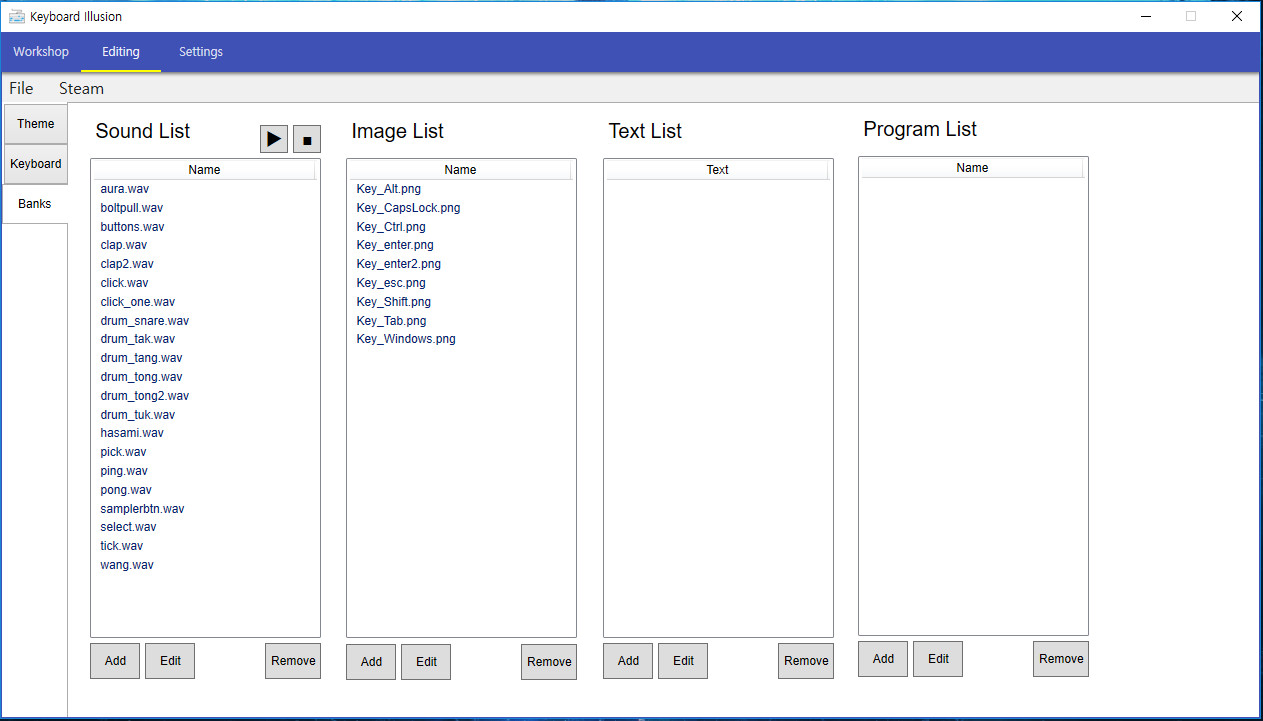Select the clap.wav sound entry
Screen dimensions: 1263x721
tap(123, 244)
